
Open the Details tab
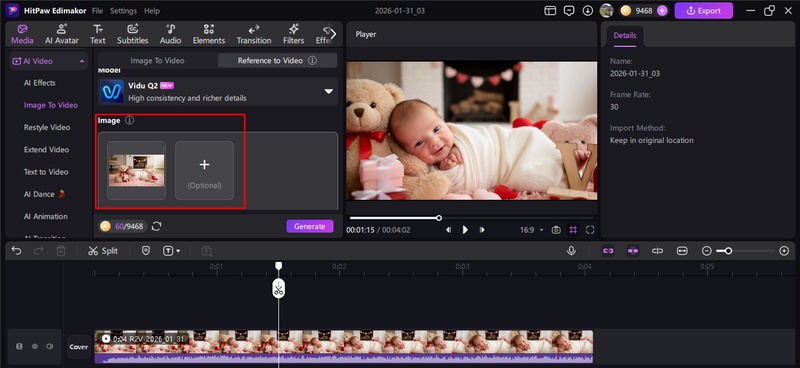point(624,36)
